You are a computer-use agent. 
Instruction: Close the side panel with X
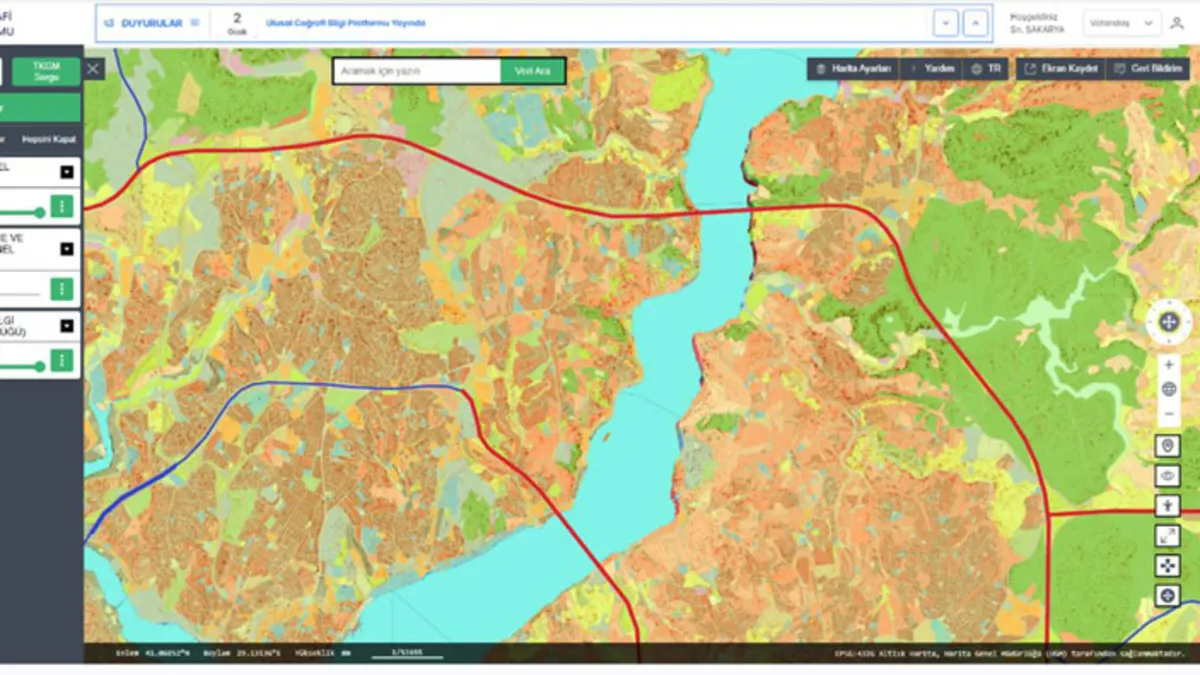(93, 69)
